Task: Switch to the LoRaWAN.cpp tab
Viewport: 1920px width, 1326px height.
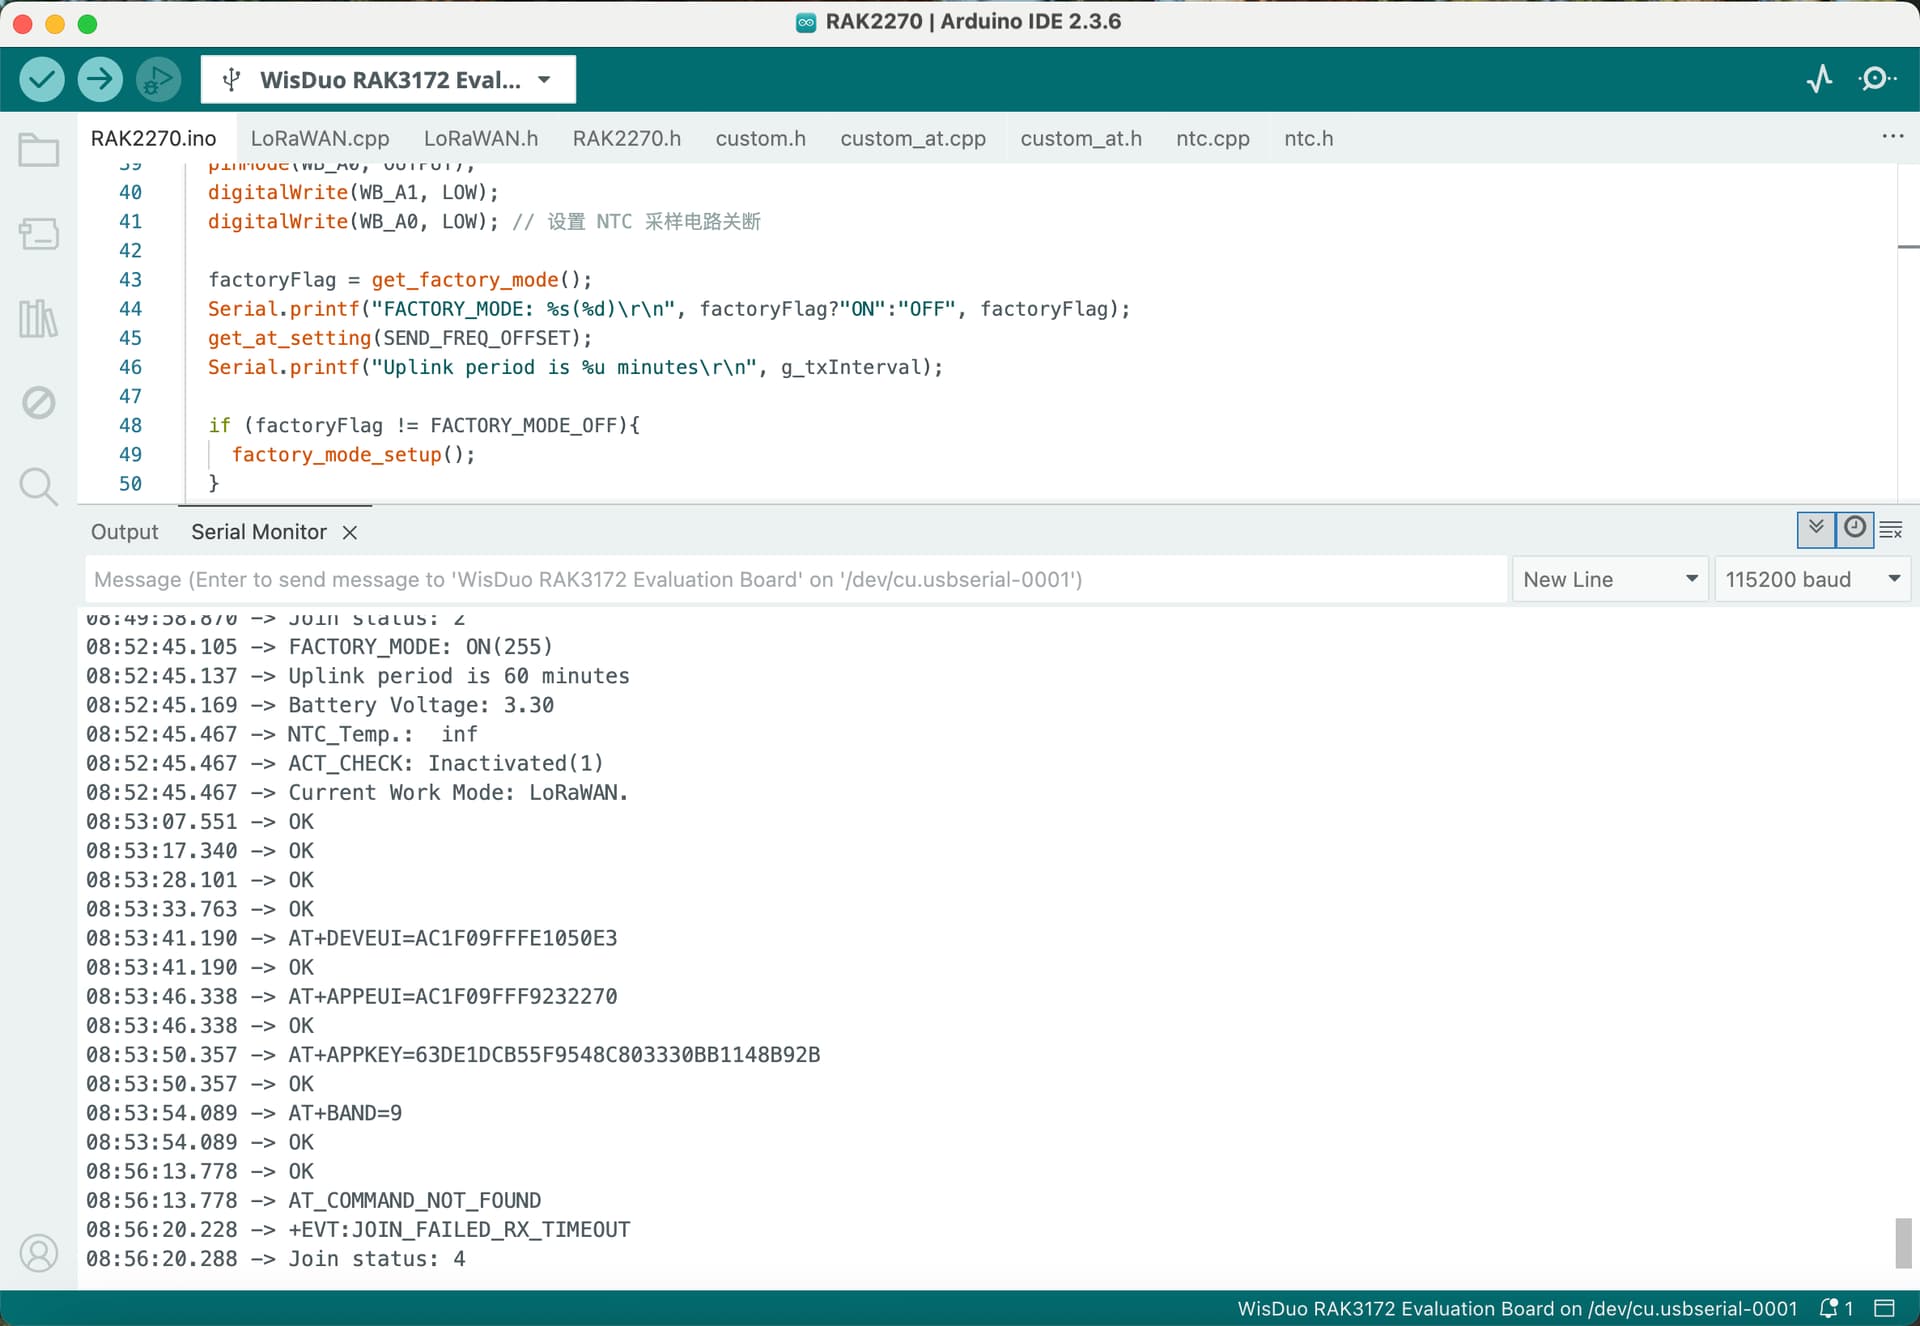Action: 320,139
